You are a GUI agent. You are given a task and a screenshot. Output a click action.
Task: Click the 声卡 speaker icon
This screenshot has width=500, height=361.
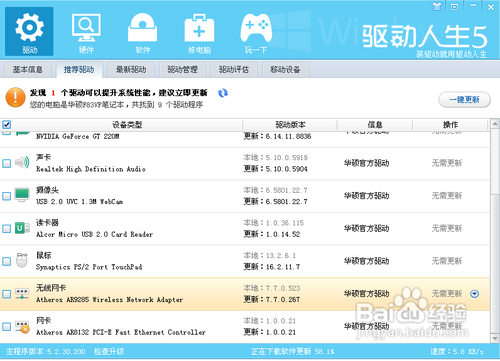pyautogui.click(x=22, y=163)
